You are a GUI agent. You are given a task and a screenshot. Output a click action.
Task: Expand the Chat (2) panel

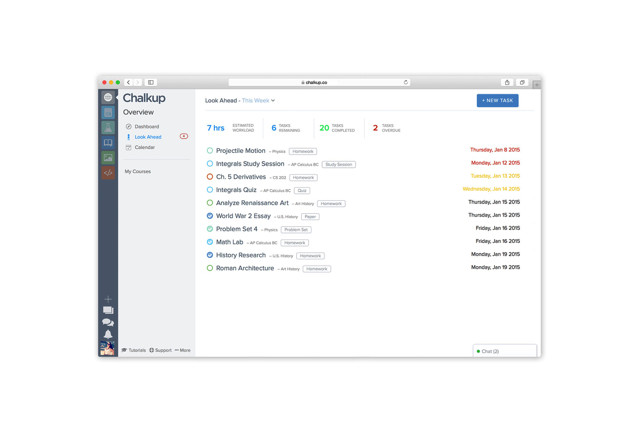[504, 351]
